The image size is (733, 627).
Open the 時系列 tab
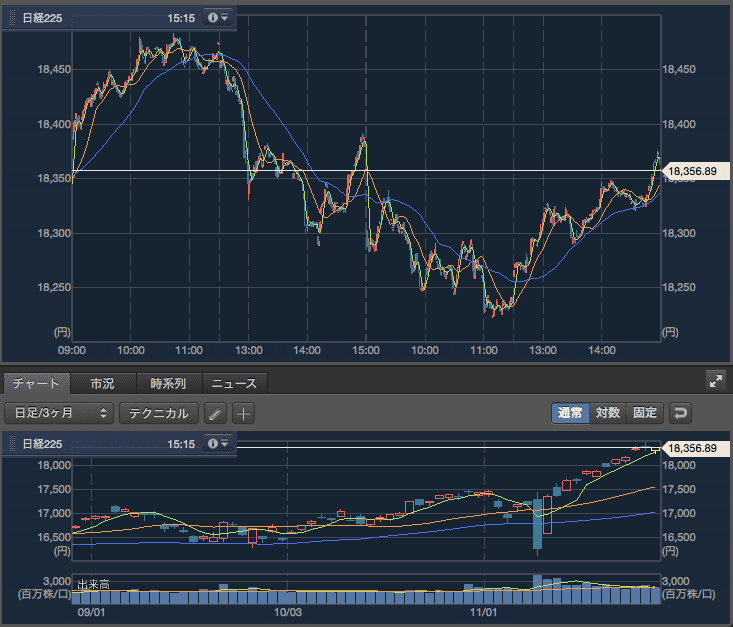click(x=169, y=383)
